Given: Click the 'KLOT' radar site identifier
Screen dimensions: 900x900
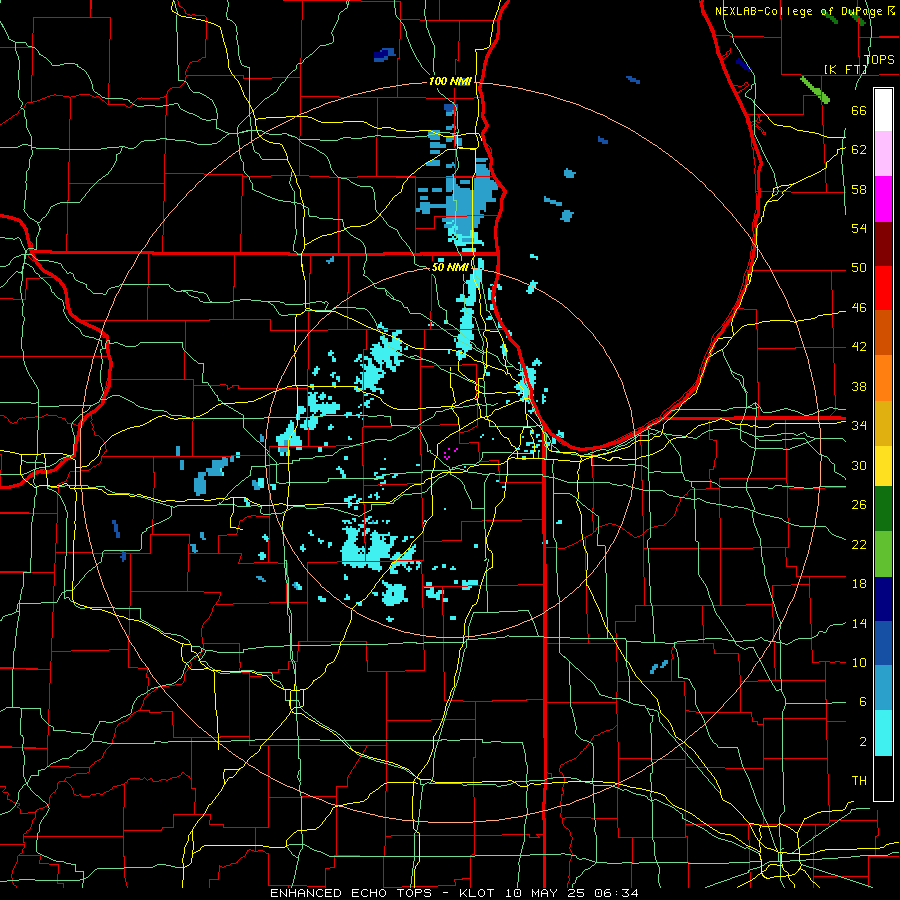Looking at the screenshot, I should [479, 893].
